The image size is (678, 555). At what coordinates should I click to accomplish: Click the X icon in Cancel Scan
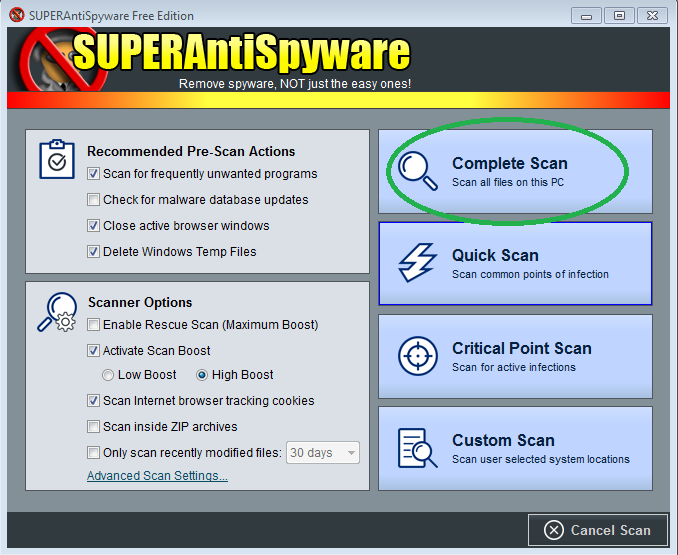(x=554, y=530)
